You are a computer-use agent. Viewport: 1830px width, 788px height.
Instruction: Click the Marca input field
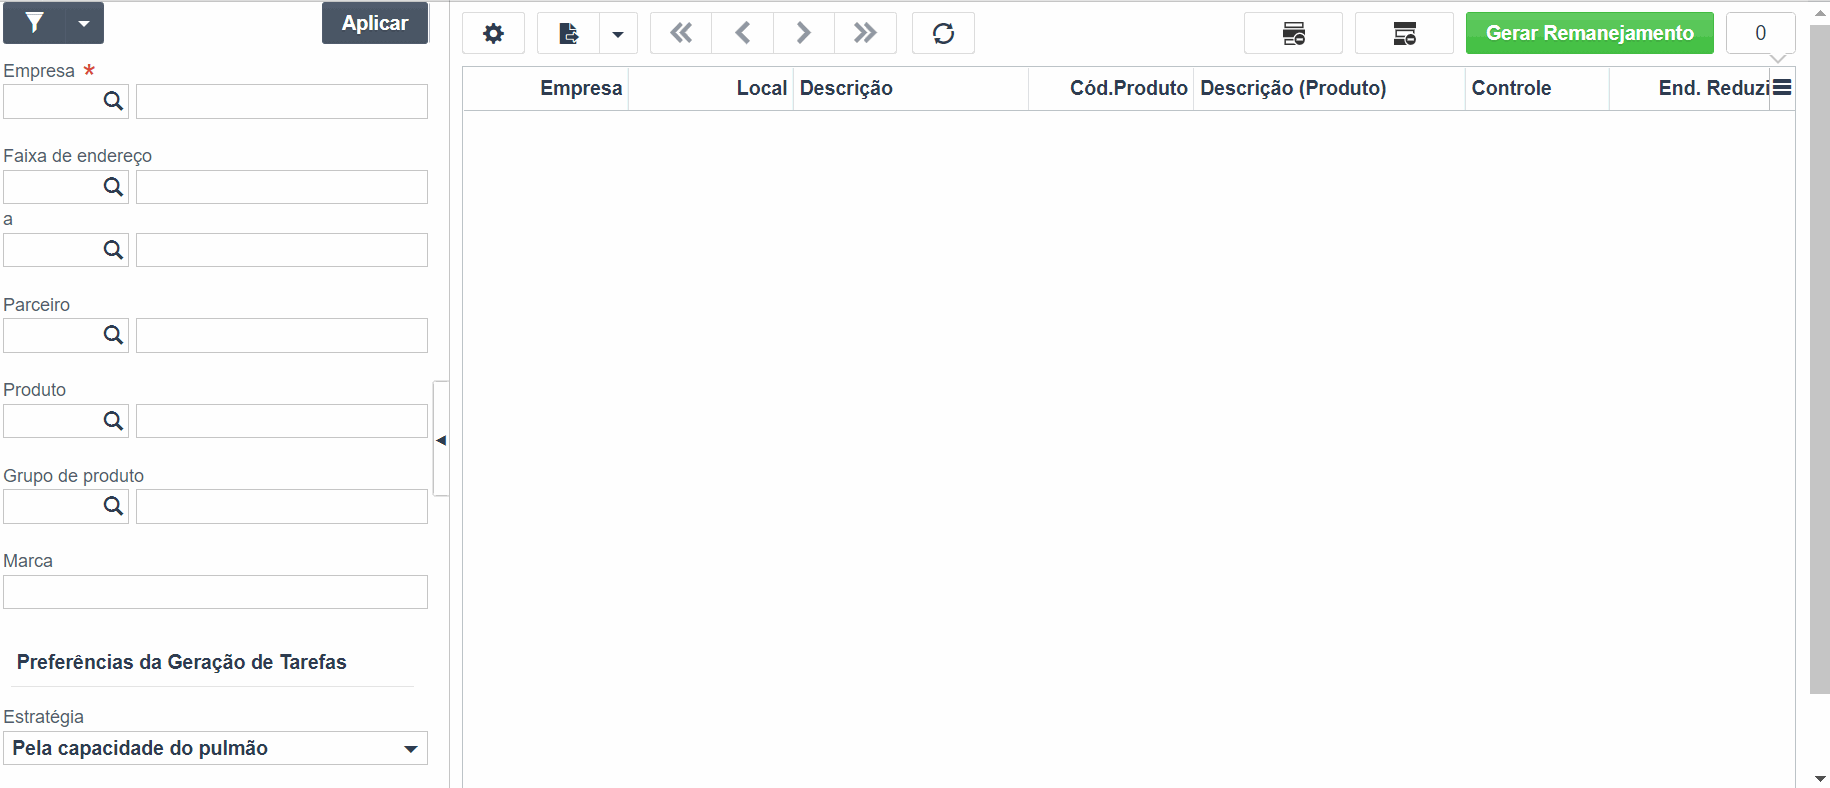[215, 592]
